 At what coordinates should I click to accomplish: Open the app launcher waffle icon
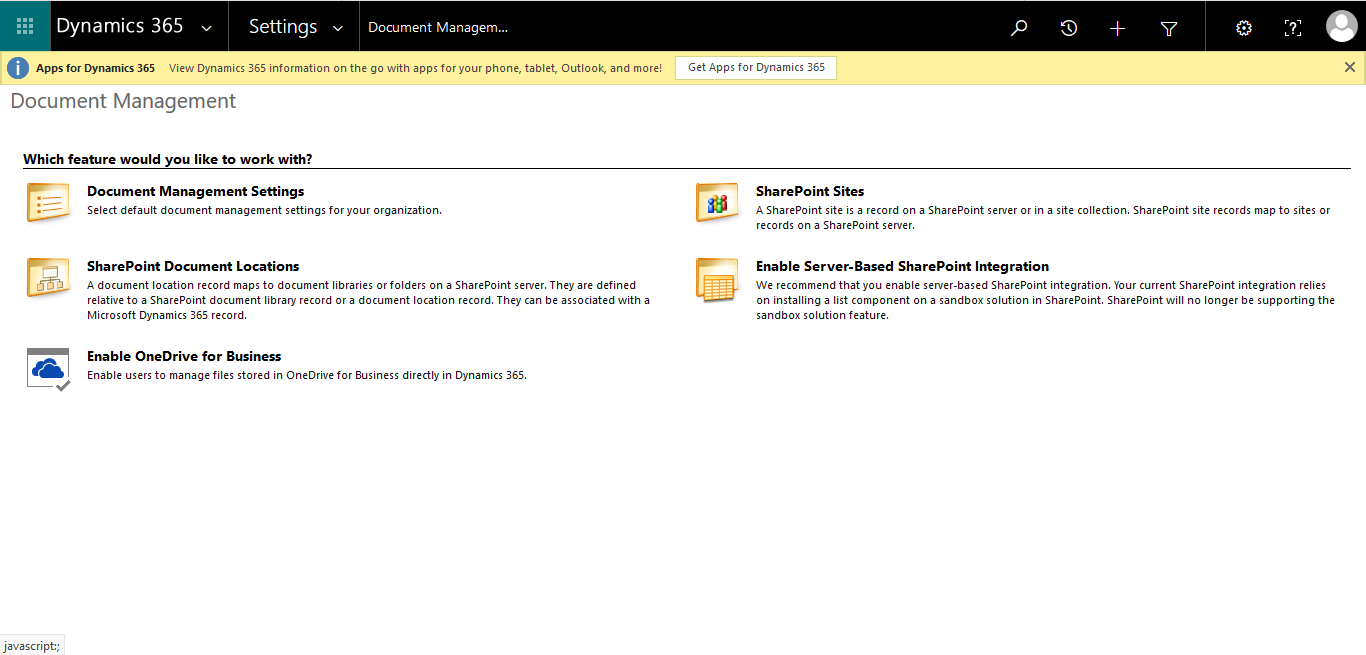(25, 26)
